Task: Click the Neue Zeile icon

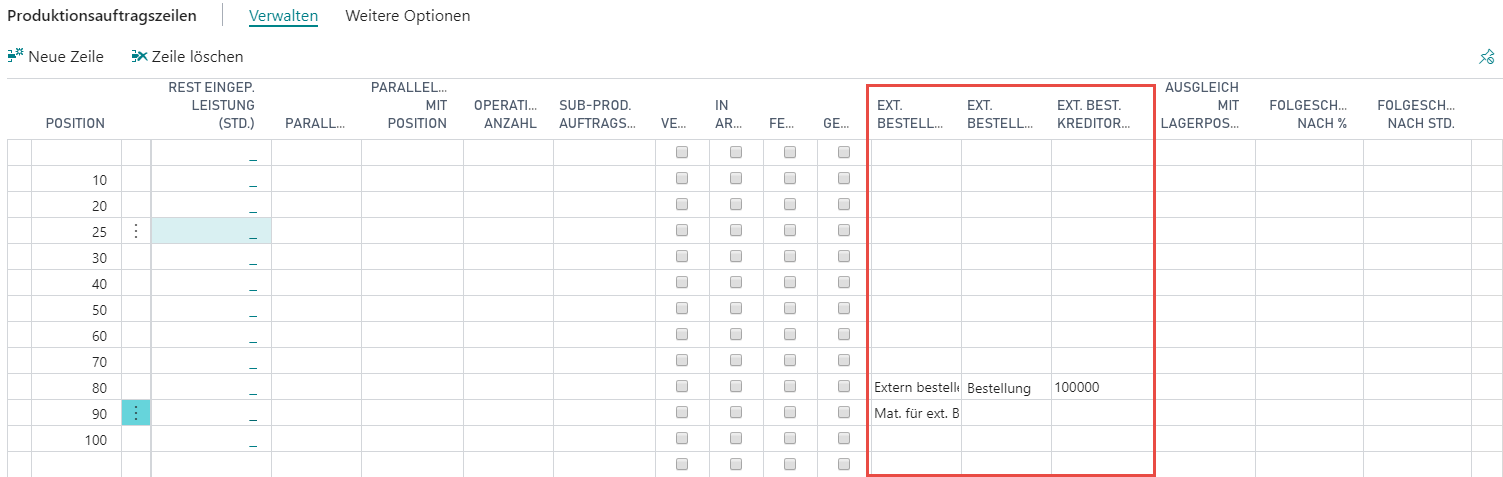Action: point(15,57)
